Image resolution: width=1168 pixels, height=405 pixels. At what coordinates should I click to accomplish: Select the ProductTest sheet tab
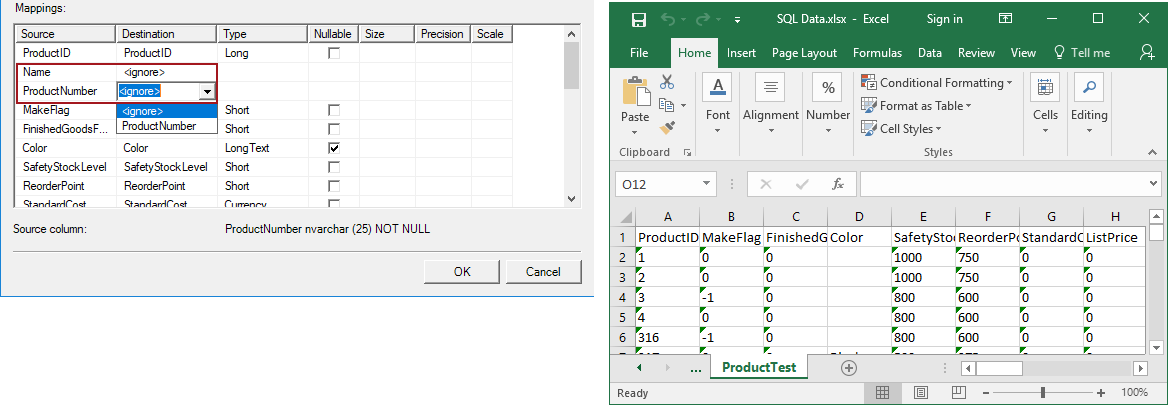tap(759, 367)
